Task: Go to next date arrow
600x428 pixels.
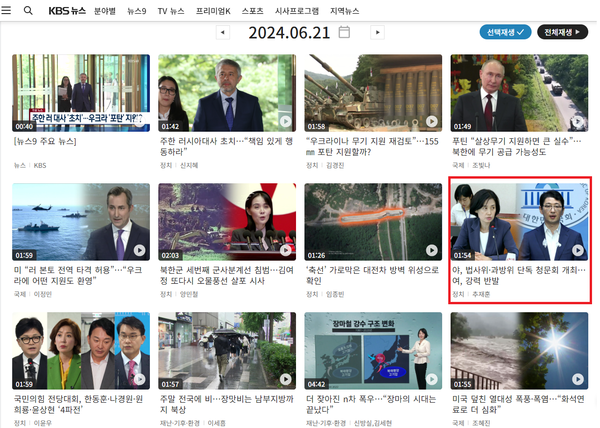Action: coord(377,33)
